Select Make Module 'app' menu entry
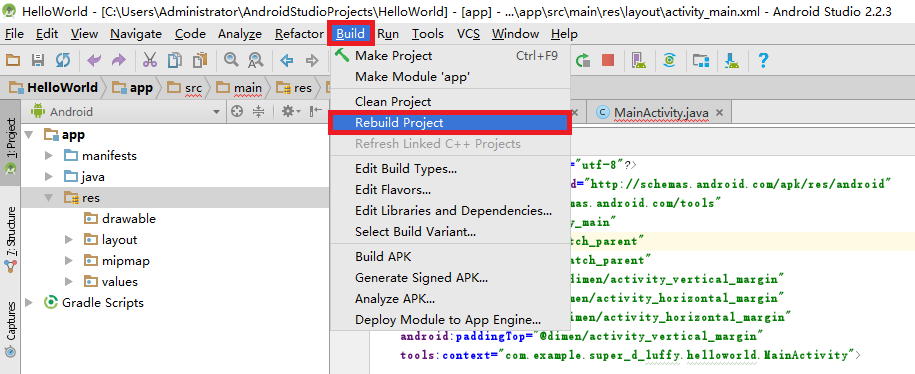Viewport: 915px width, 374px height. (449, 76)
